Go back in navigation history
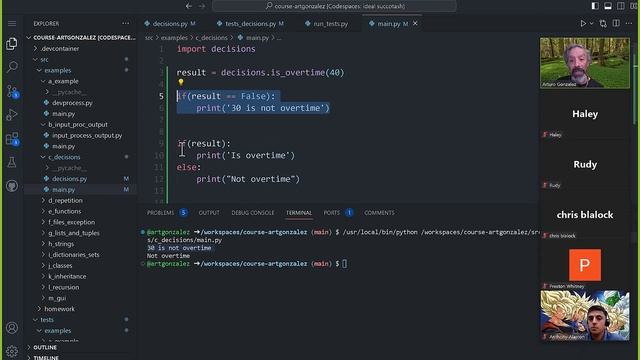Viewport: 640px width, 360px height. point(189,6)
